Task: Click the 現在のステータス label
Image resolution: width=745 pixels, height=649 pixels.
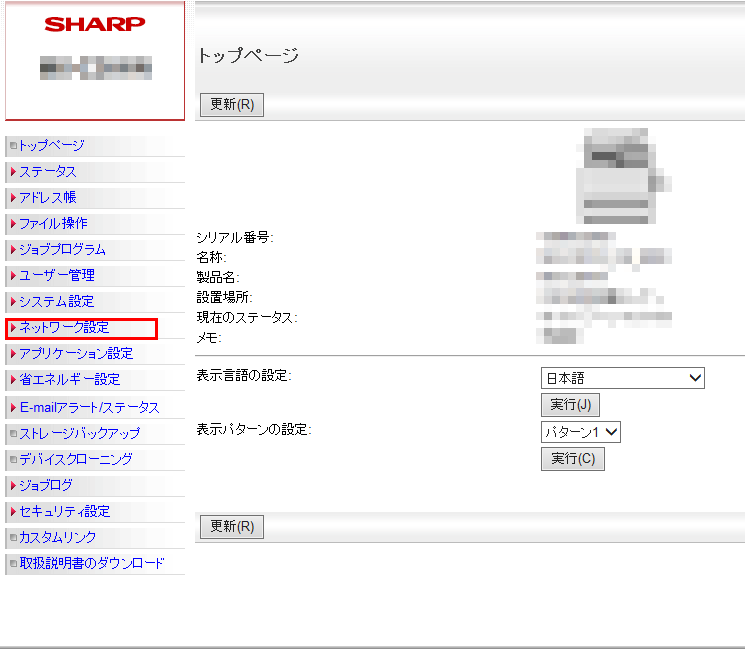Action: pos(247,317)
